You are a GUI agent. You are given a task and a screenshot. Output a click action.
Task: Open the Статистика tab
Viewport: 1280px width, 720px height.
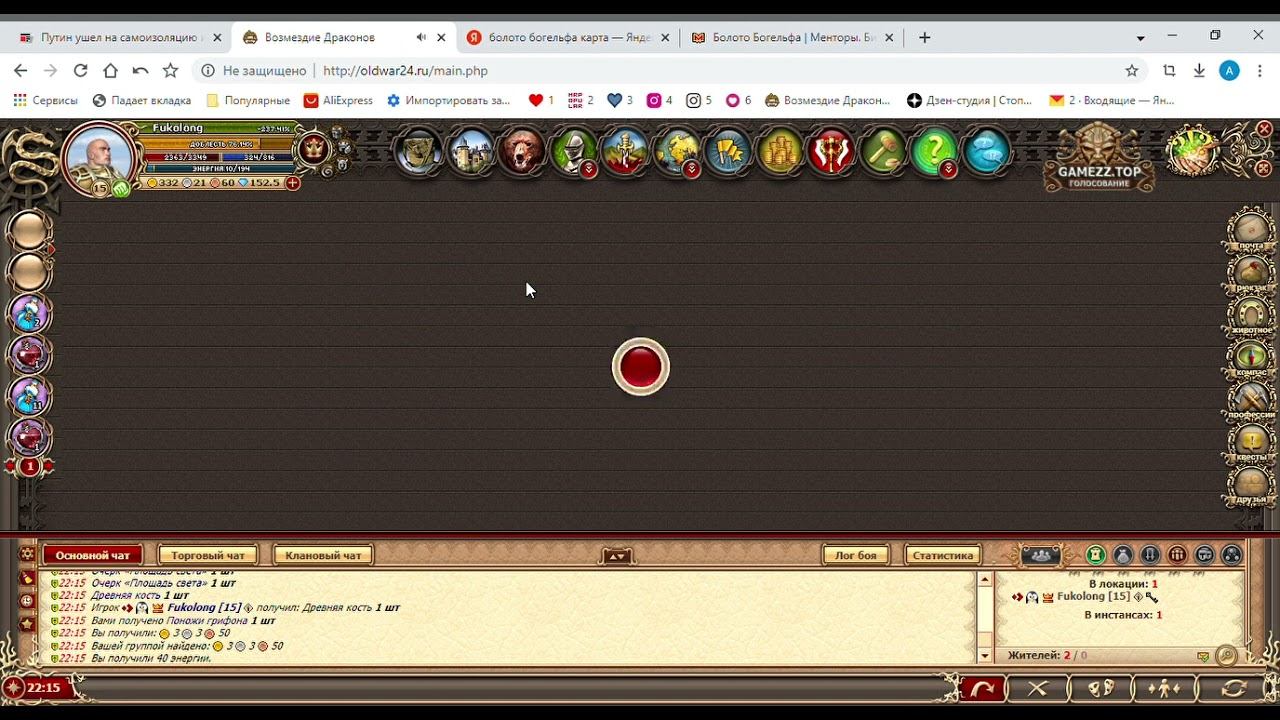point(943,555)
